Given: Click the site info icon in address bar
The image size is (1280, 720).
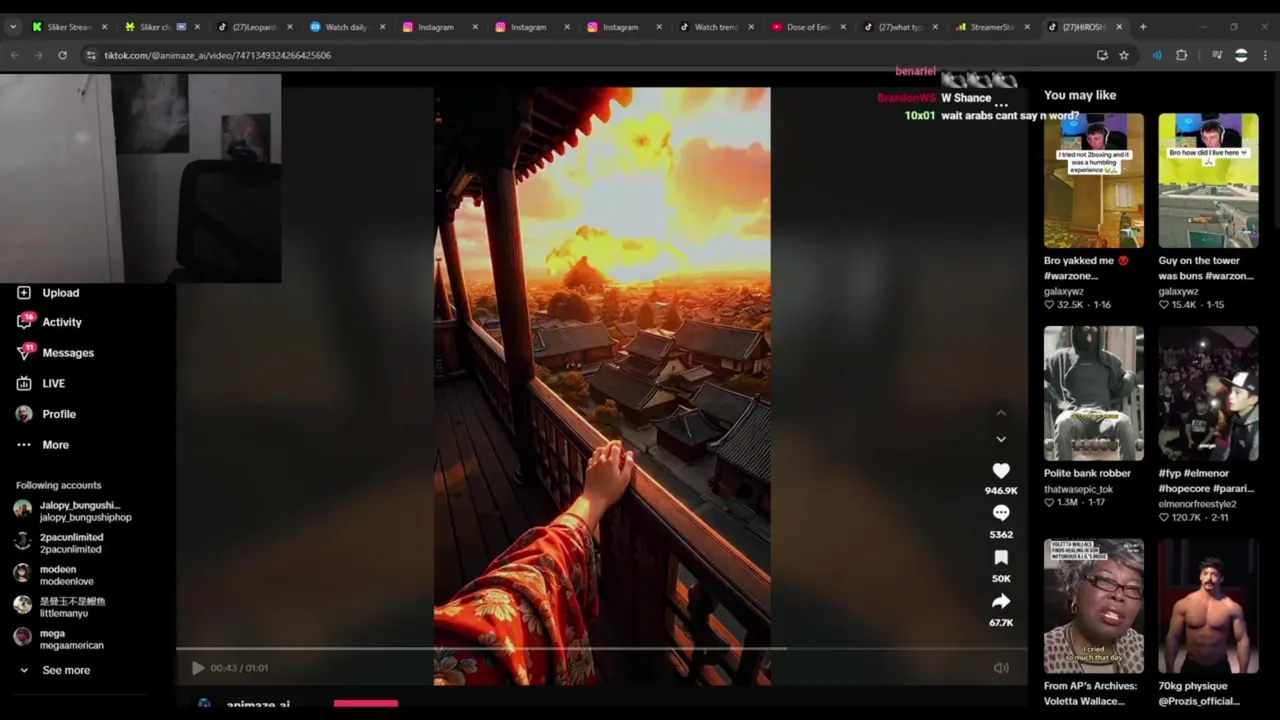Looking at the screenshot, I should (90, 55).
